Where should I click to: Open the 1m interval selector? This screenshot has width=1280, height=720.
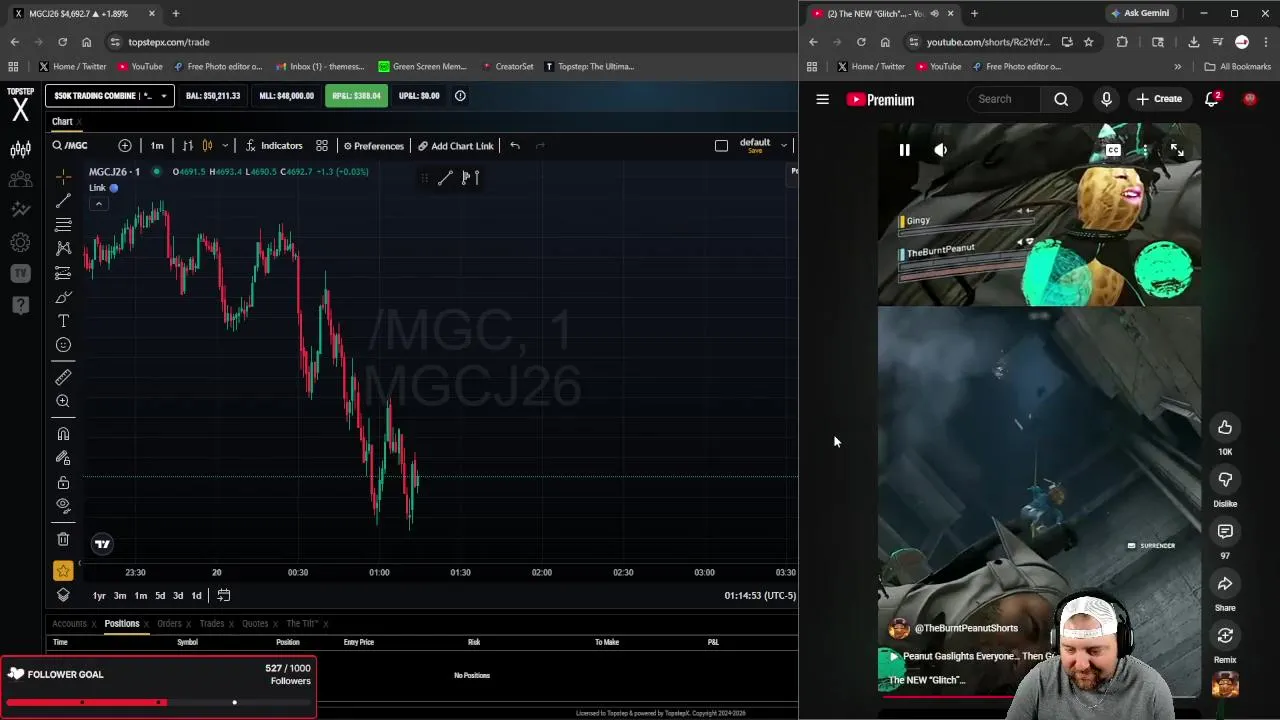[x=157, y=146]
